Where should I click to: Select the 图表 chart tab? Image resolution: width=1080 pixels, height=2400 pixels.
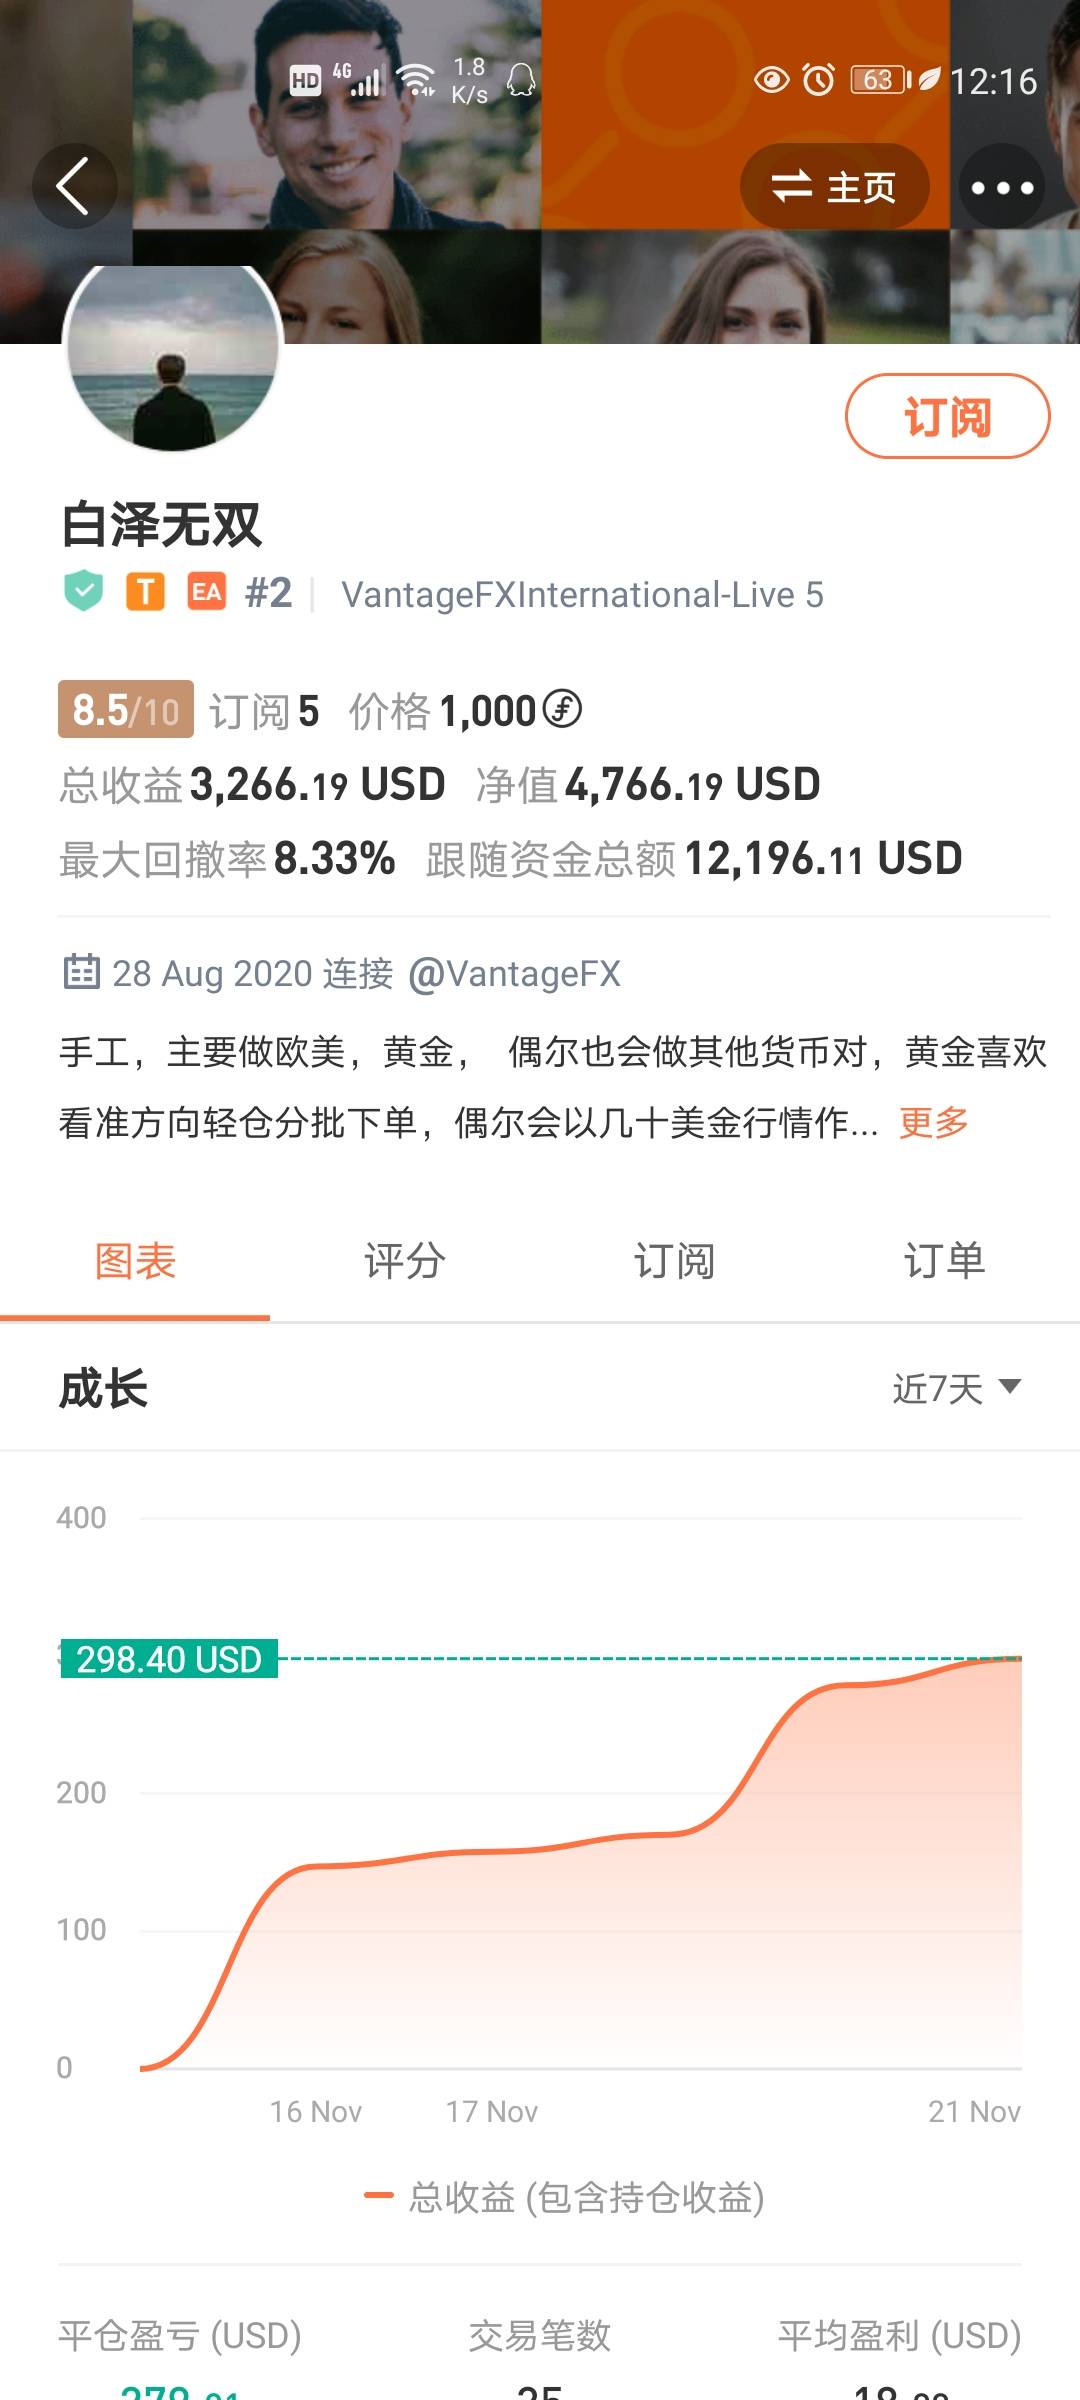135,1261
